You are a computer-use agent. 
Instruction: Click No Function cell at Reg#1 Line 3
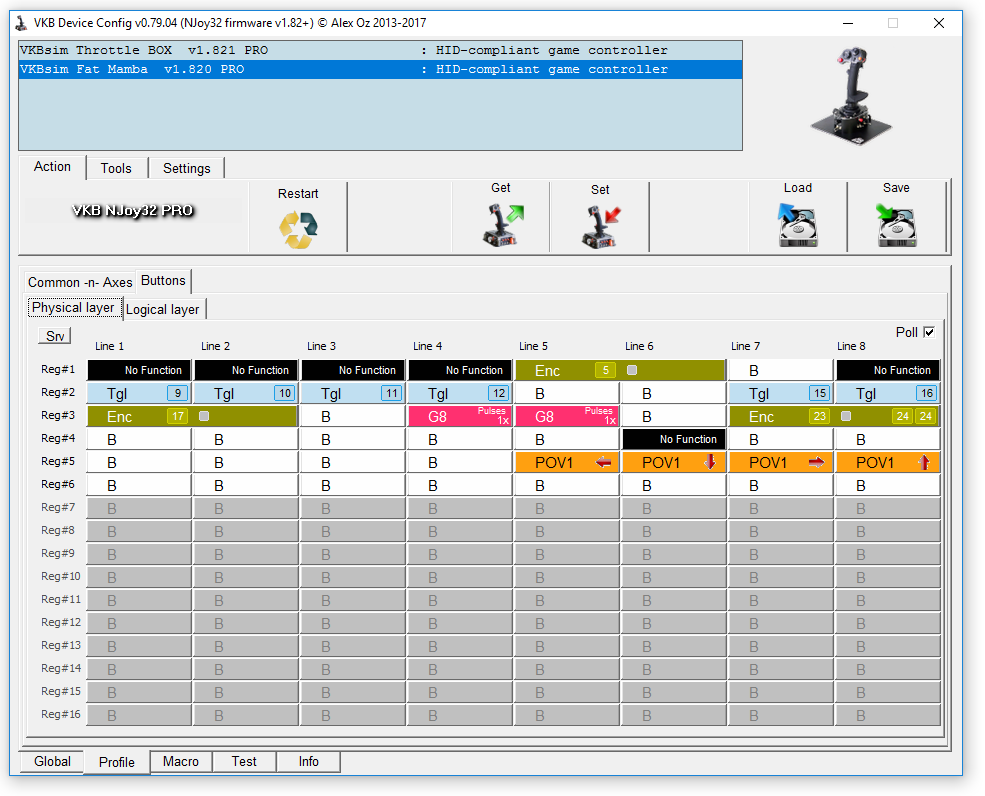click(353, 371)
